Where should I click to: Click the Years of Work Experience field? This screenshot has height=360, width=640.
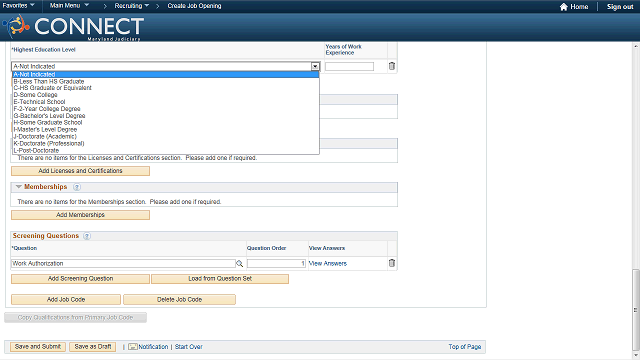[x=349, y=66]
